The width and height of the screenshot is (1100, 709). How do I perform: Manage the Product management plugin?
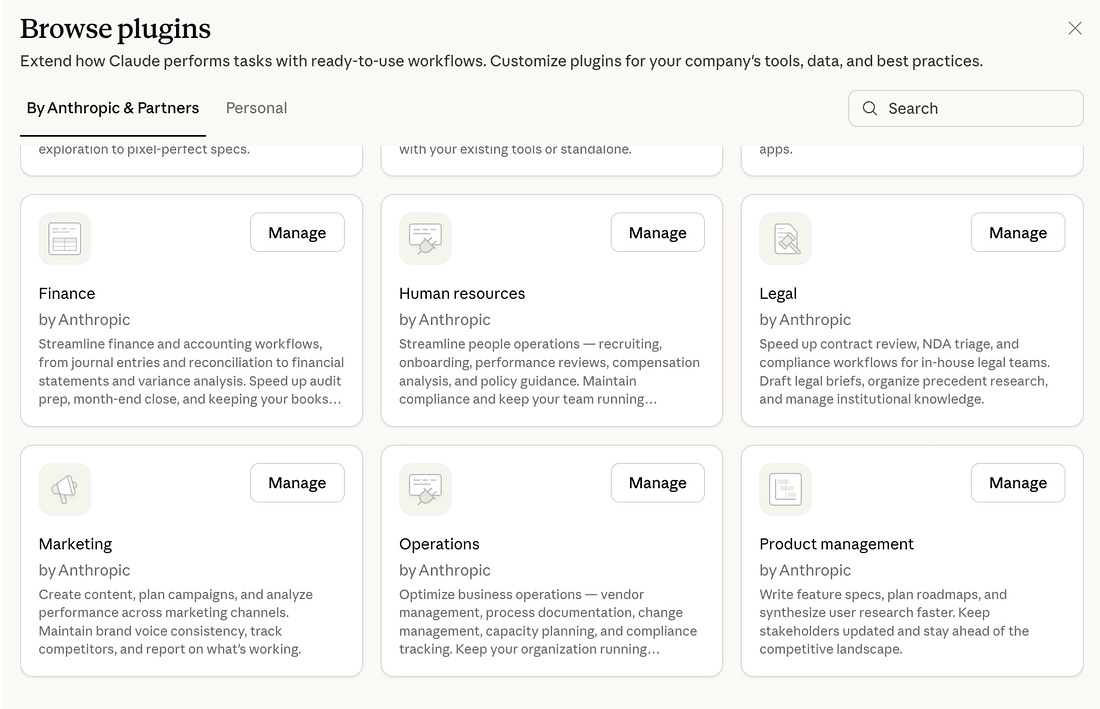pos(1018,482)
